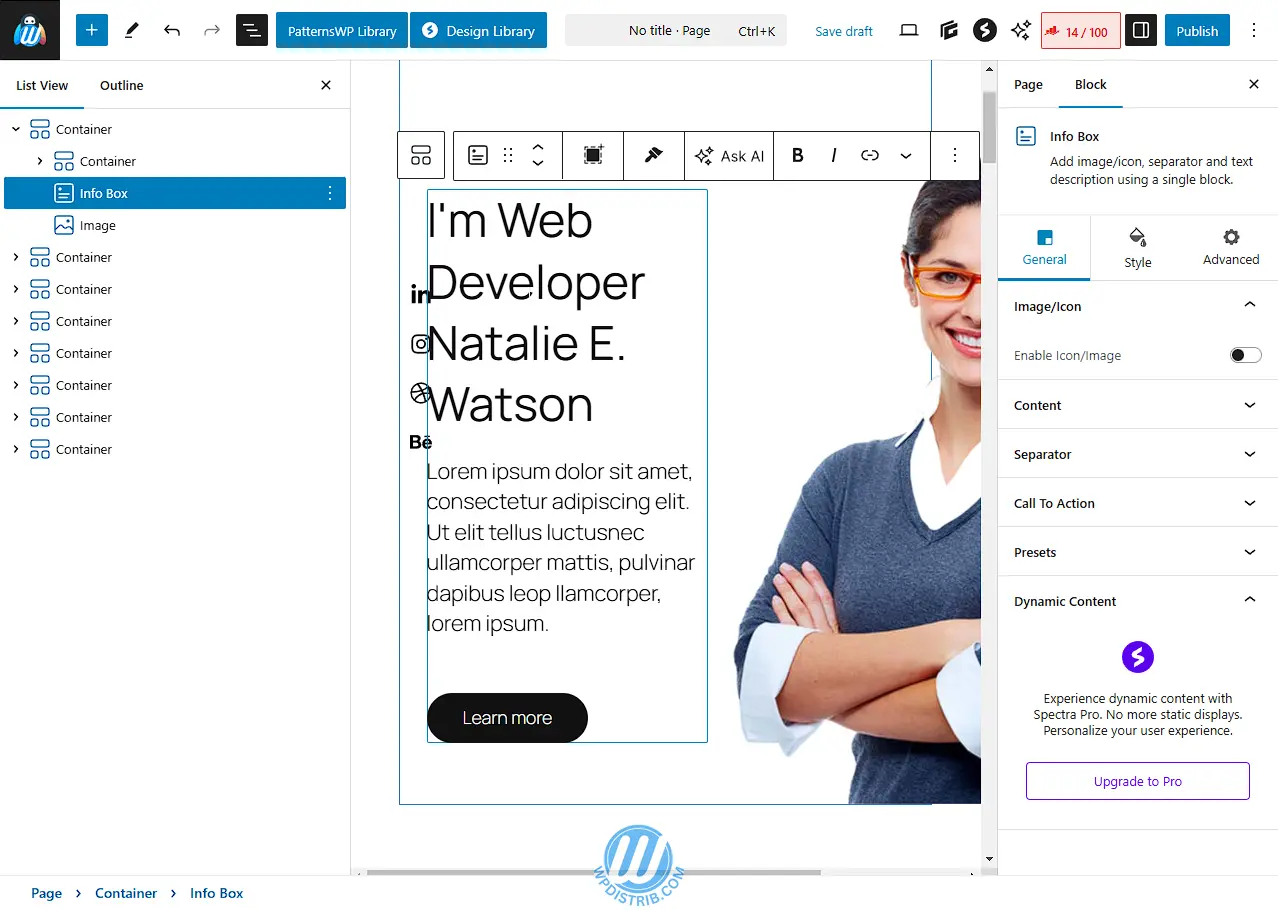Click the undo arrow
The image size is (1278, 910).
pos(172,30)
